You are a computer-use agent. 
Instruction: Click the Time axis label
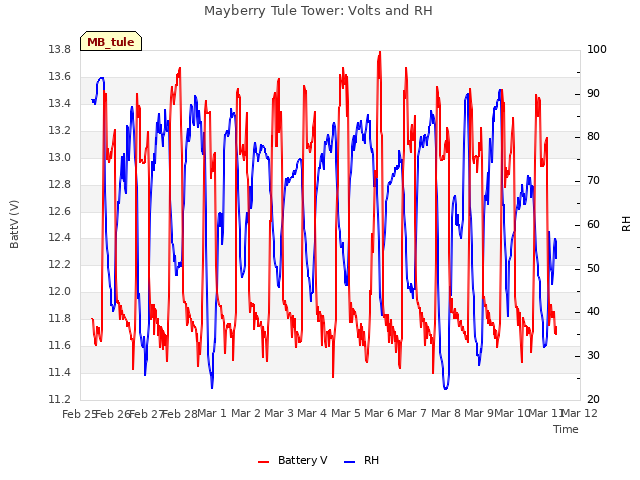point(566,429)
